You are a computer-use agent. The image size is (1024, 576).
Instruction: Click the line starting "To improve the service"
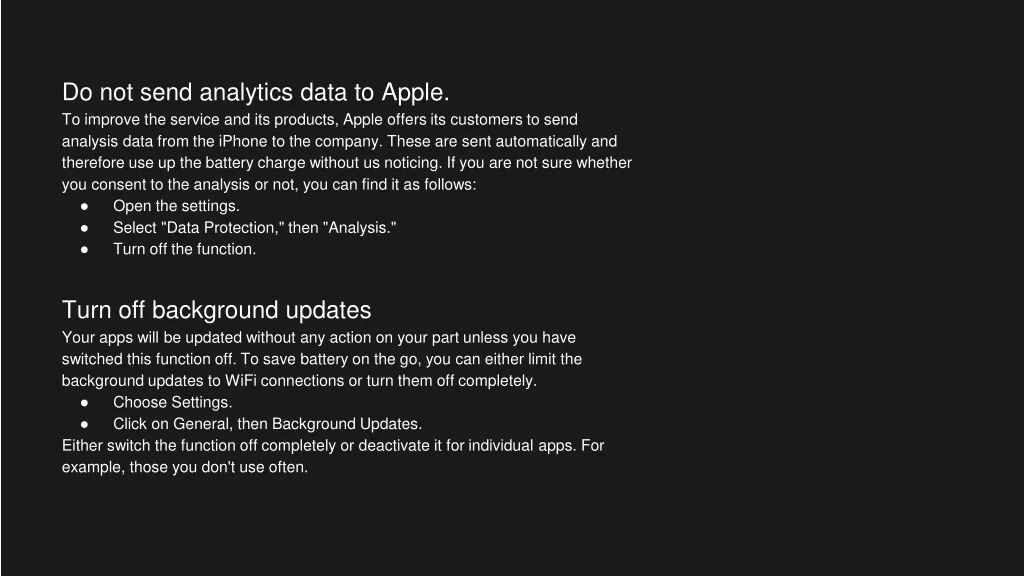(320, 120)
